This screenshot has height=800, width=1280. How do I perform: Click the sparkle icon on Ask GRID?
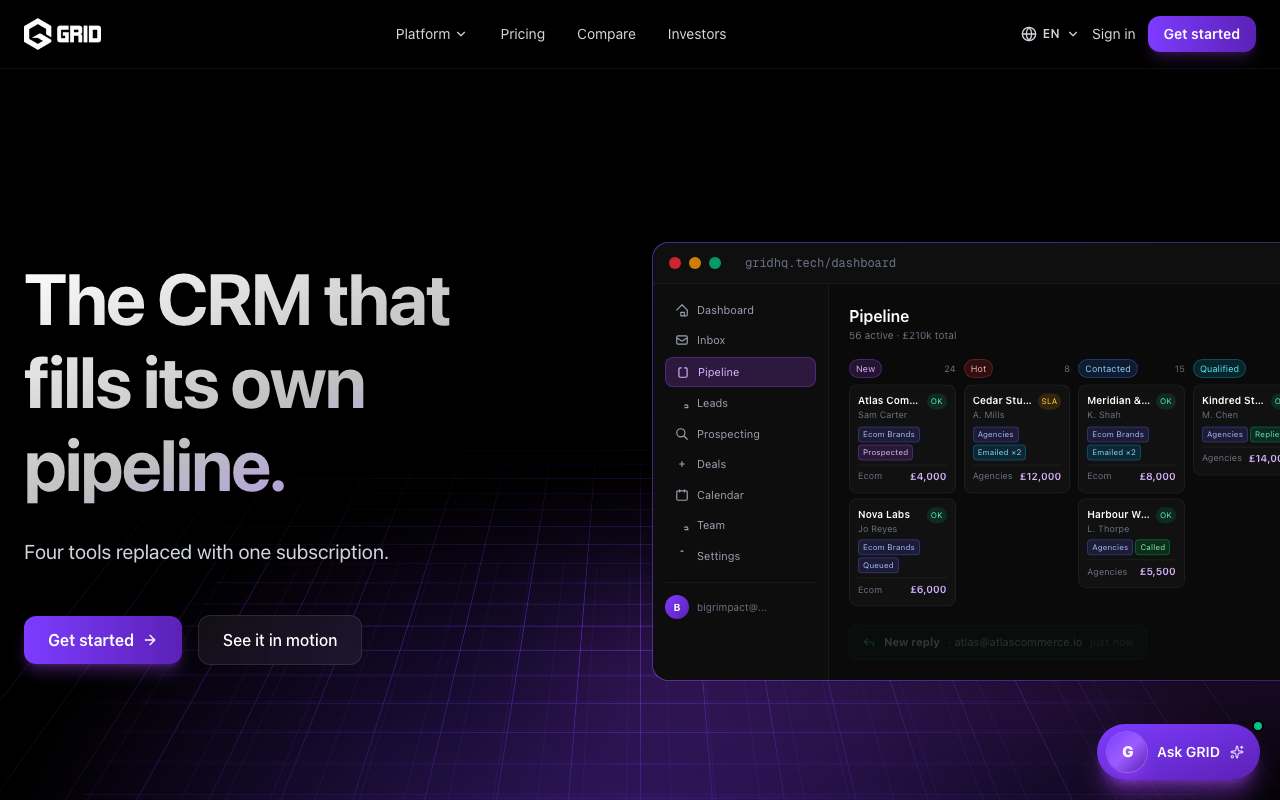tap(1237, 752)
